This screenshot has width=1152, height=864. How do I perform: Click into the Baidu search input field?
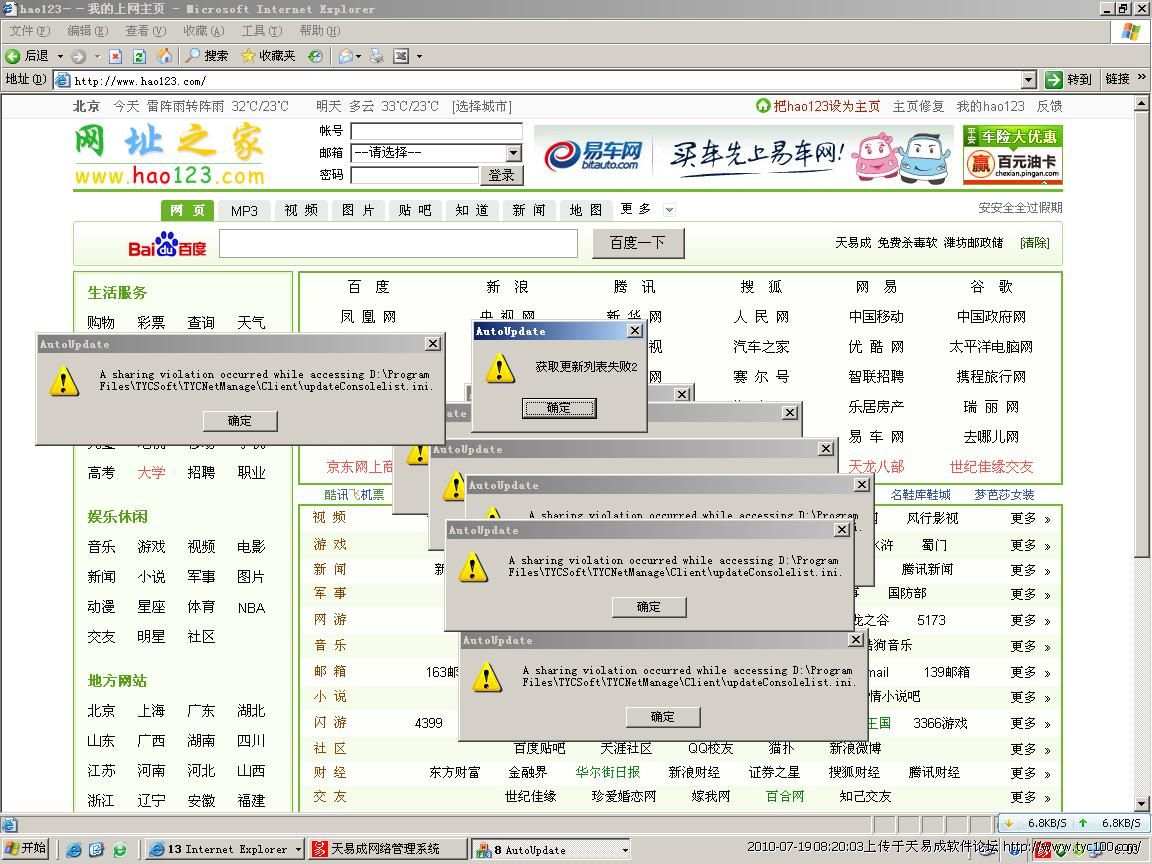(x=398, y=243)
